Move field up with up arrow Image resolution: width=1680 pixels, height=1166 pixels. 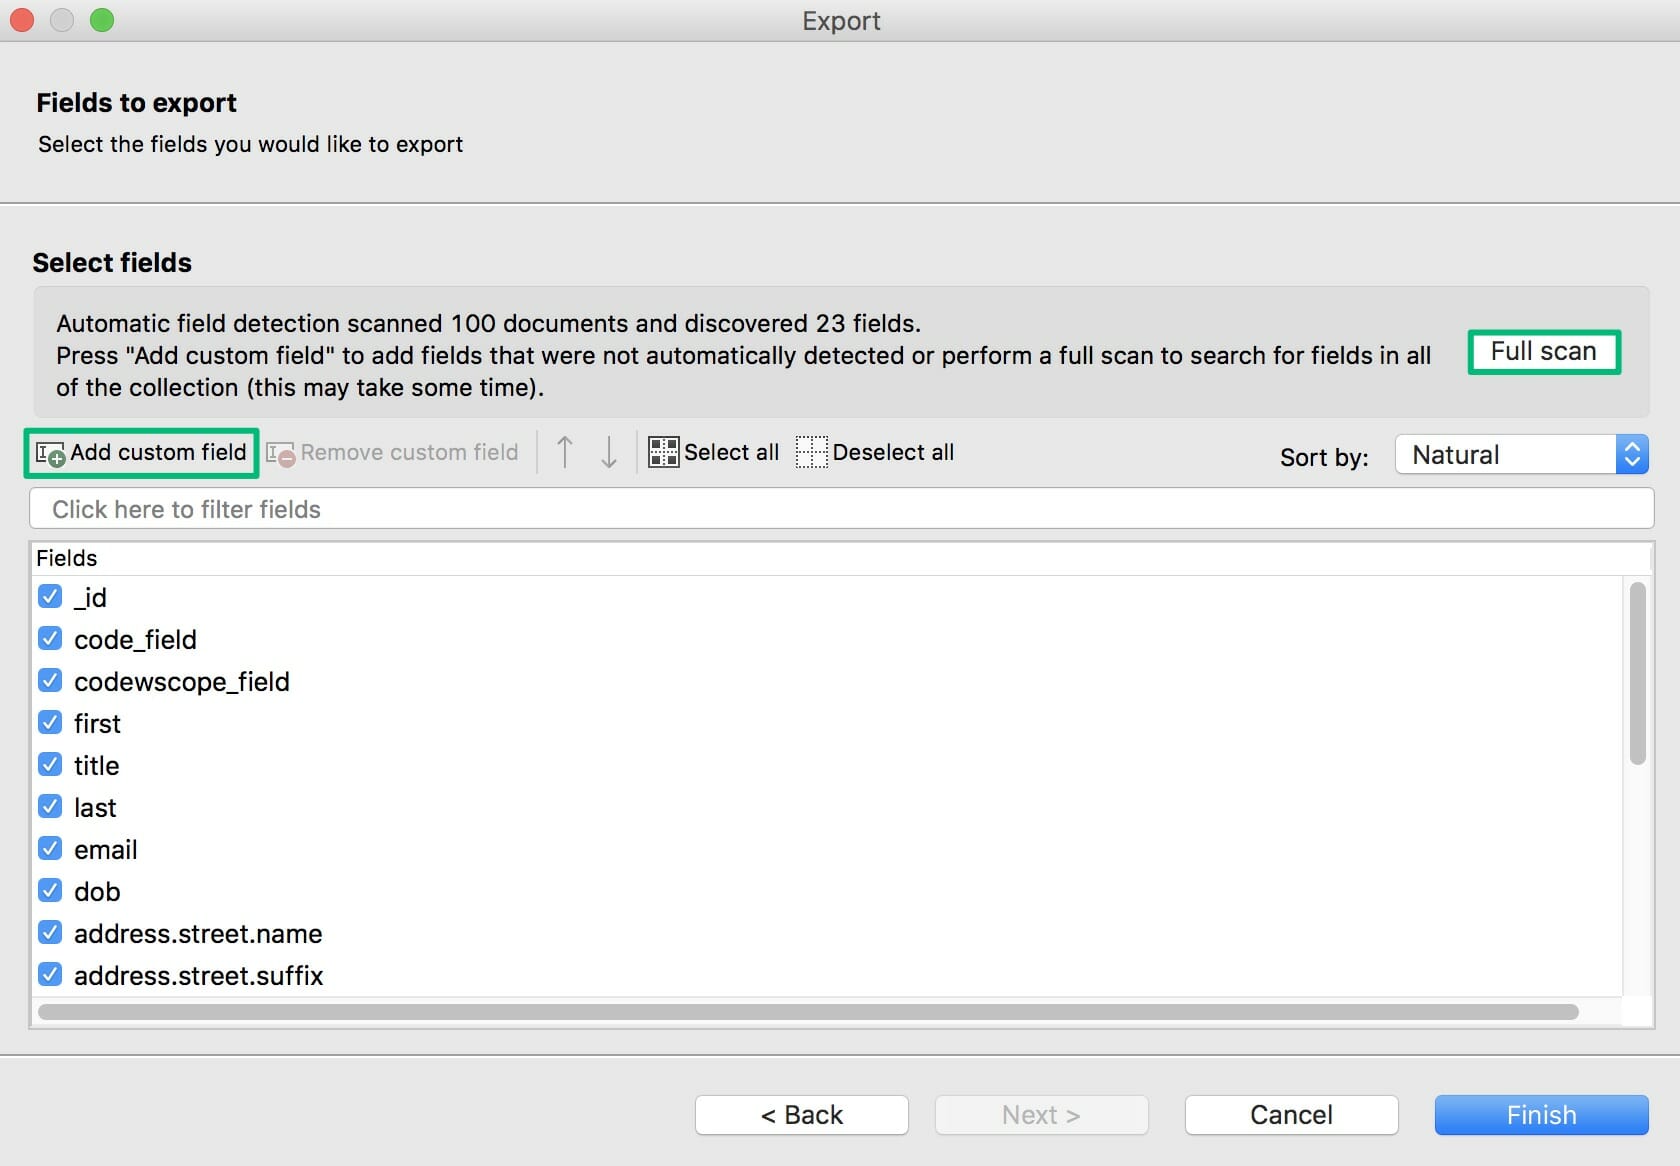[x=565, y=452]
